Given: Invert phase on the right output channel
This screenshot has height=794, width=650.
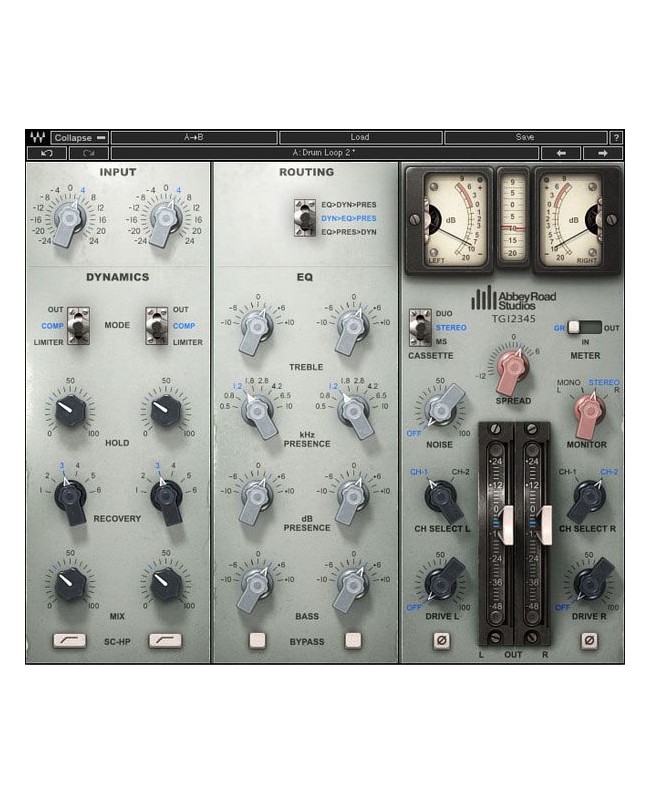Looking at the screenshot, I should pos(588,640).
